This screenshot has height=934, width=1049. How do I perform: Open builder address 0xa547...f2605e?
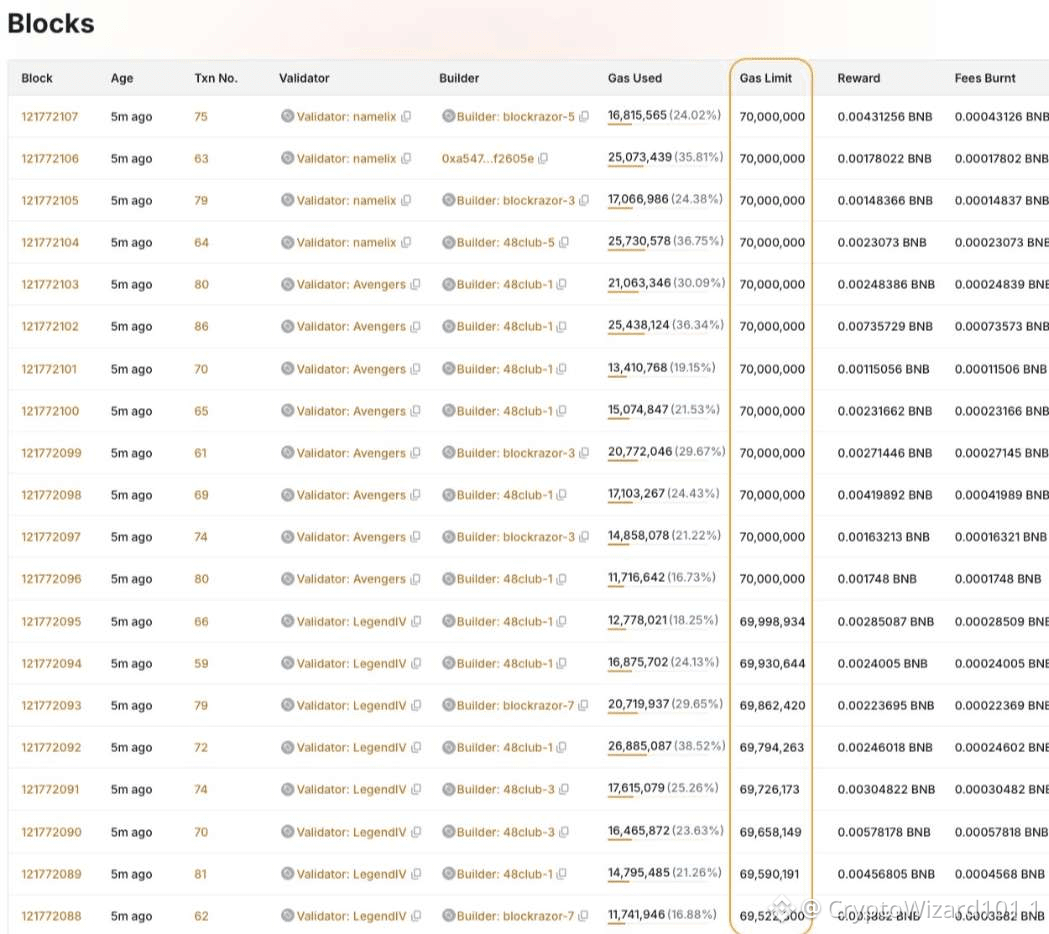488,159
